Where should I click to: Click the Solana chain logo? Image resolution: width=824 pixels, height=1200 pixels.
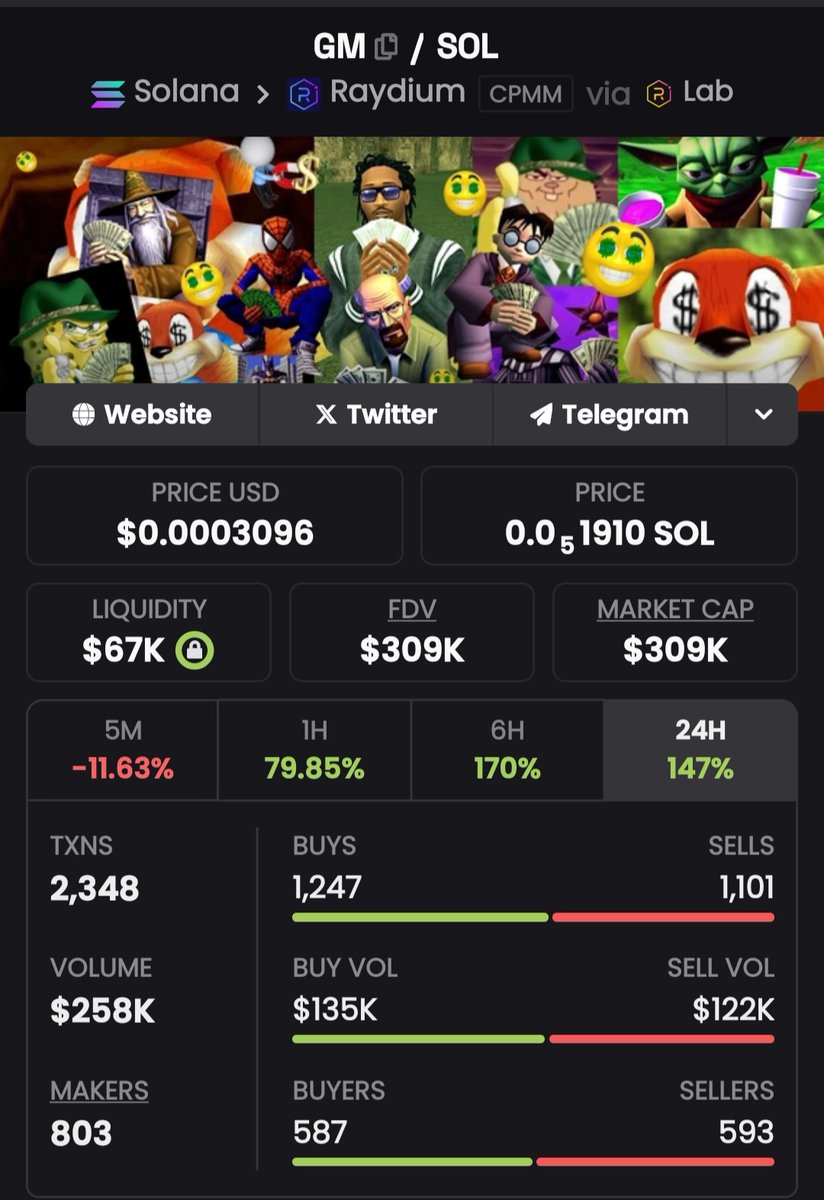(107, 94)
